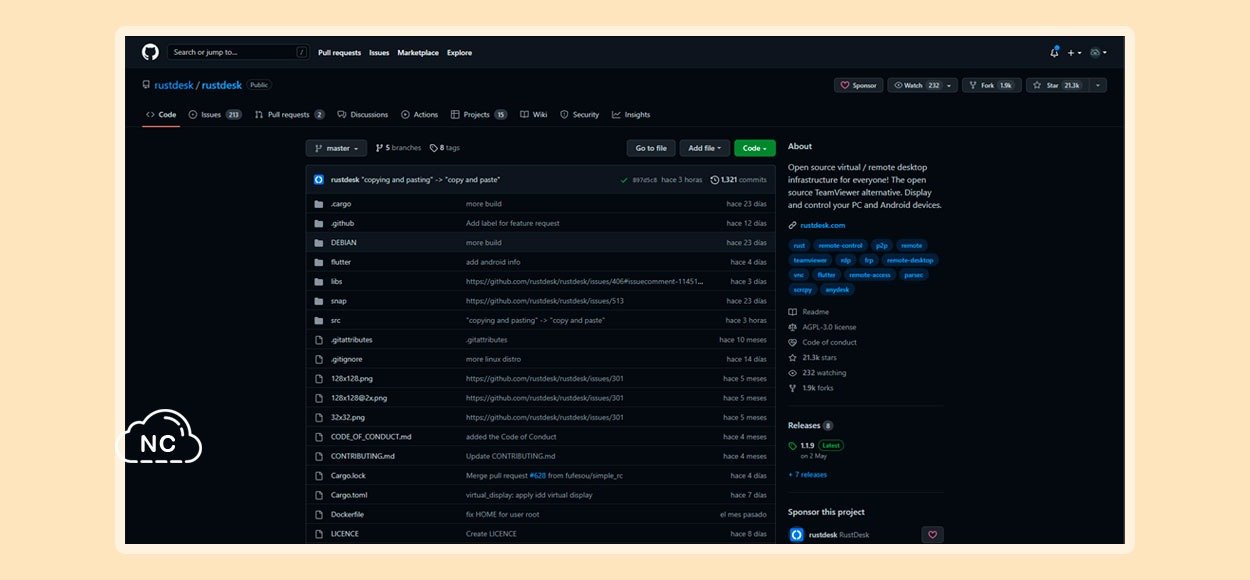Open the Dockerfile file
The width and height of the screenshot is (1250, 580).
[x=347, y=514]
